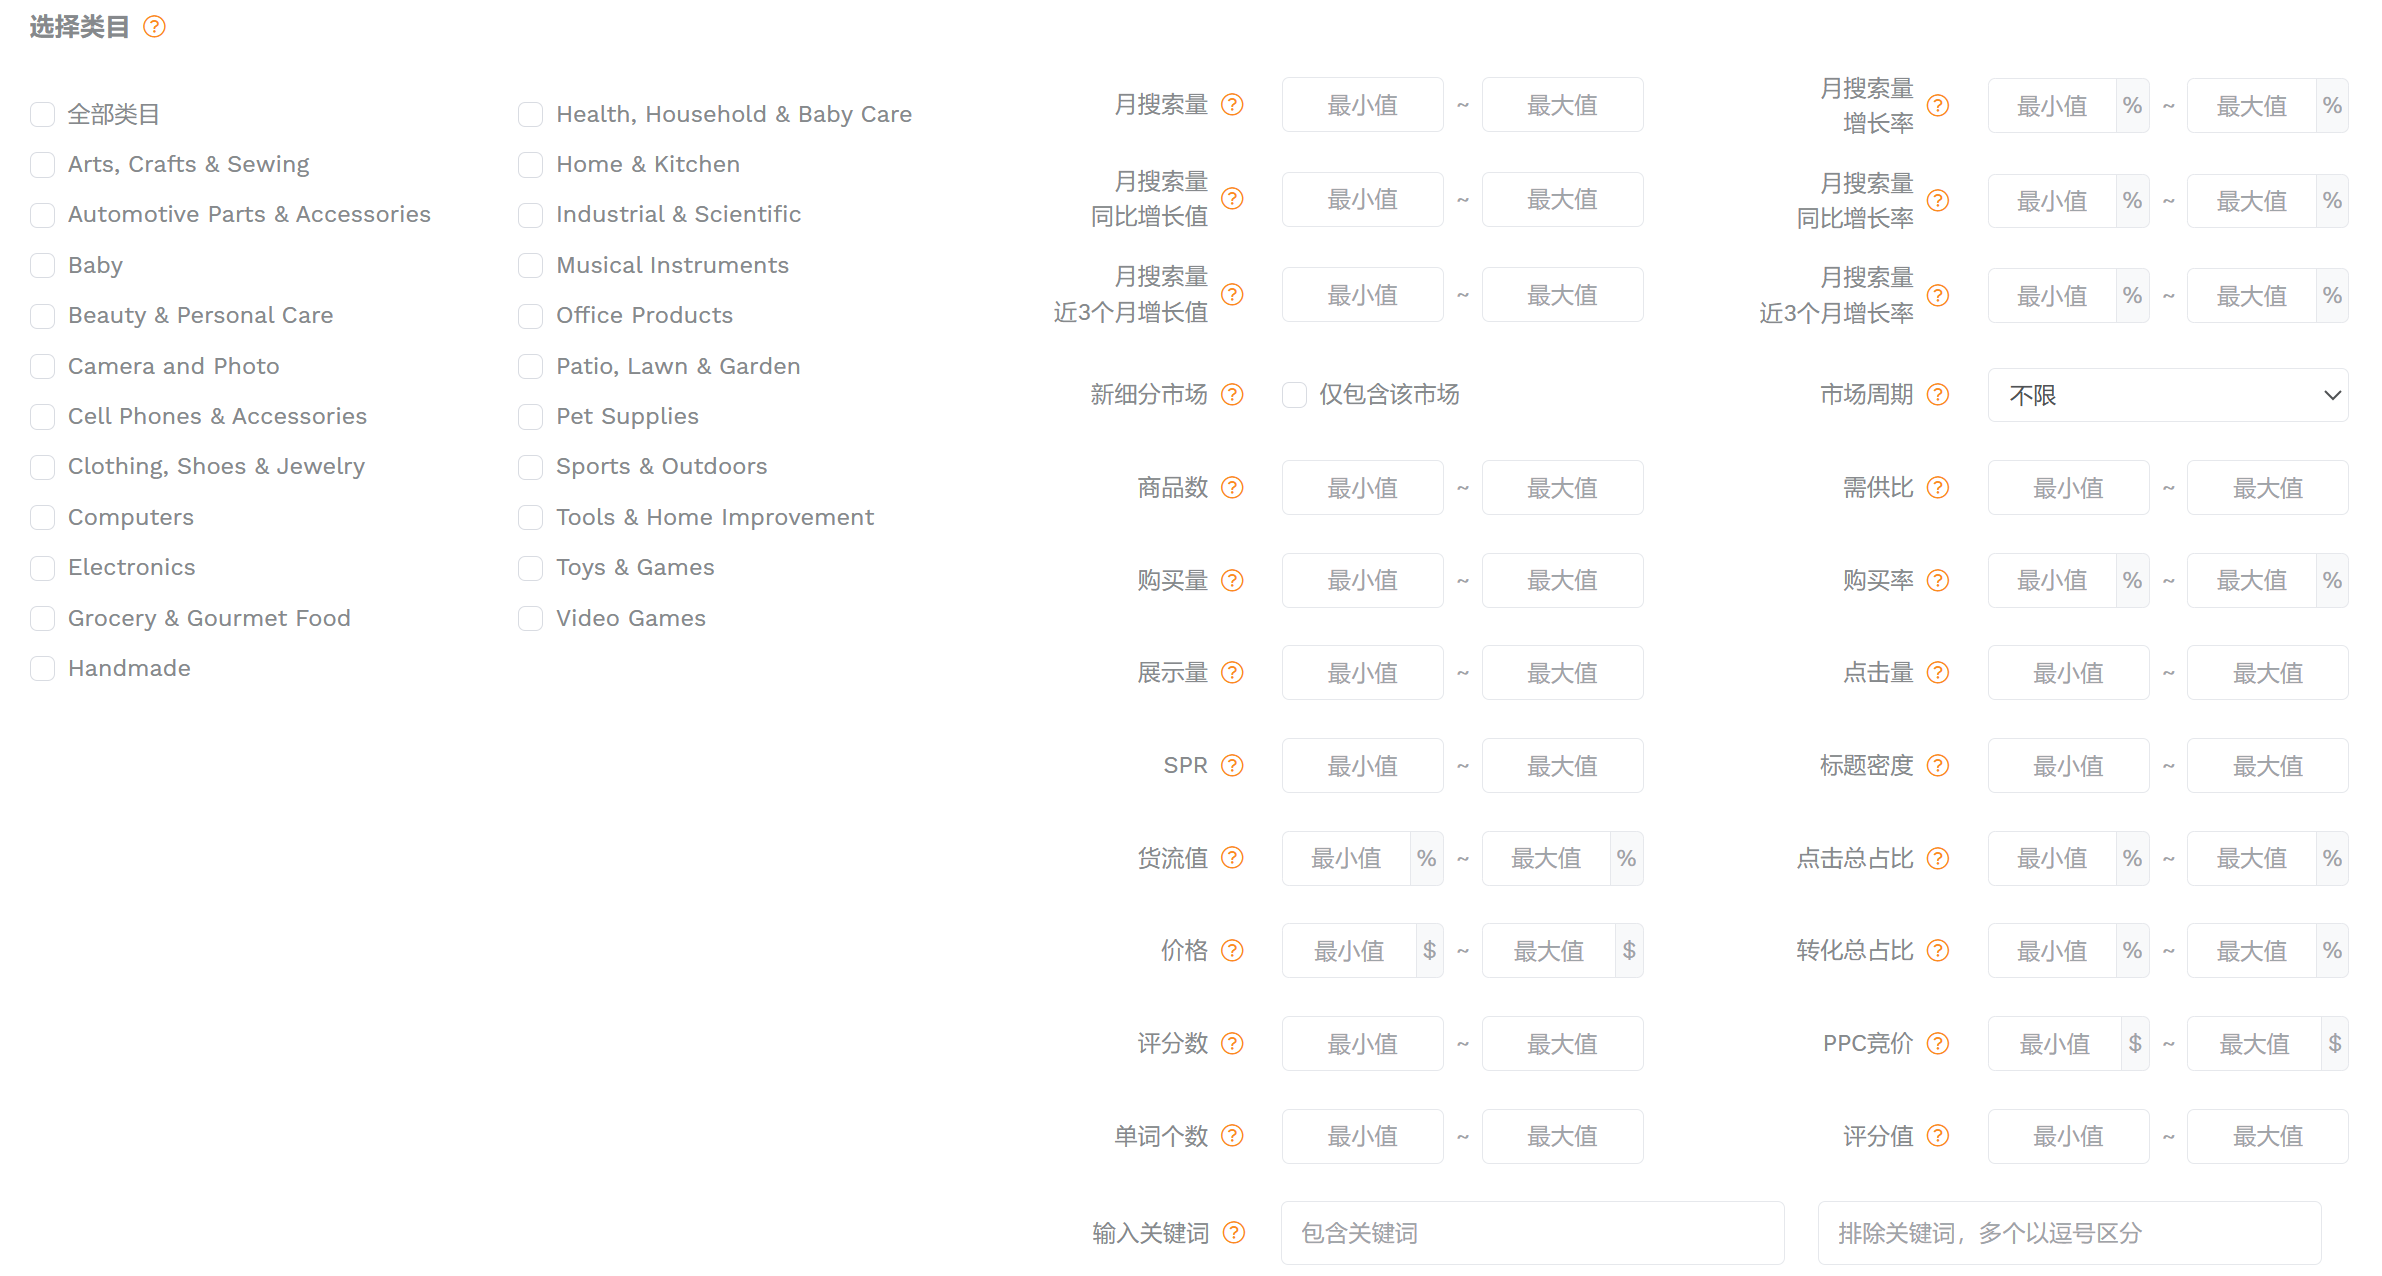Click help icon next to 输入关键词
This screenshot has width=2382, height=1276.
(1234, 1233)
